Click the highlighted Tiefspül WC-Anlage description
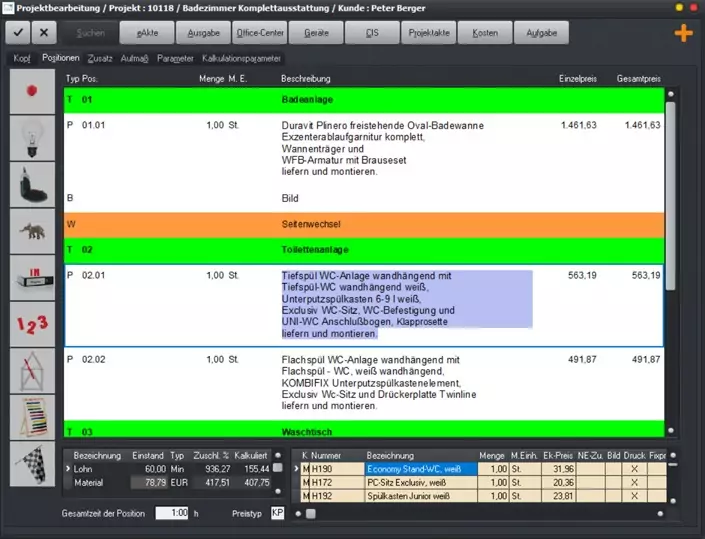 [407, 305]
